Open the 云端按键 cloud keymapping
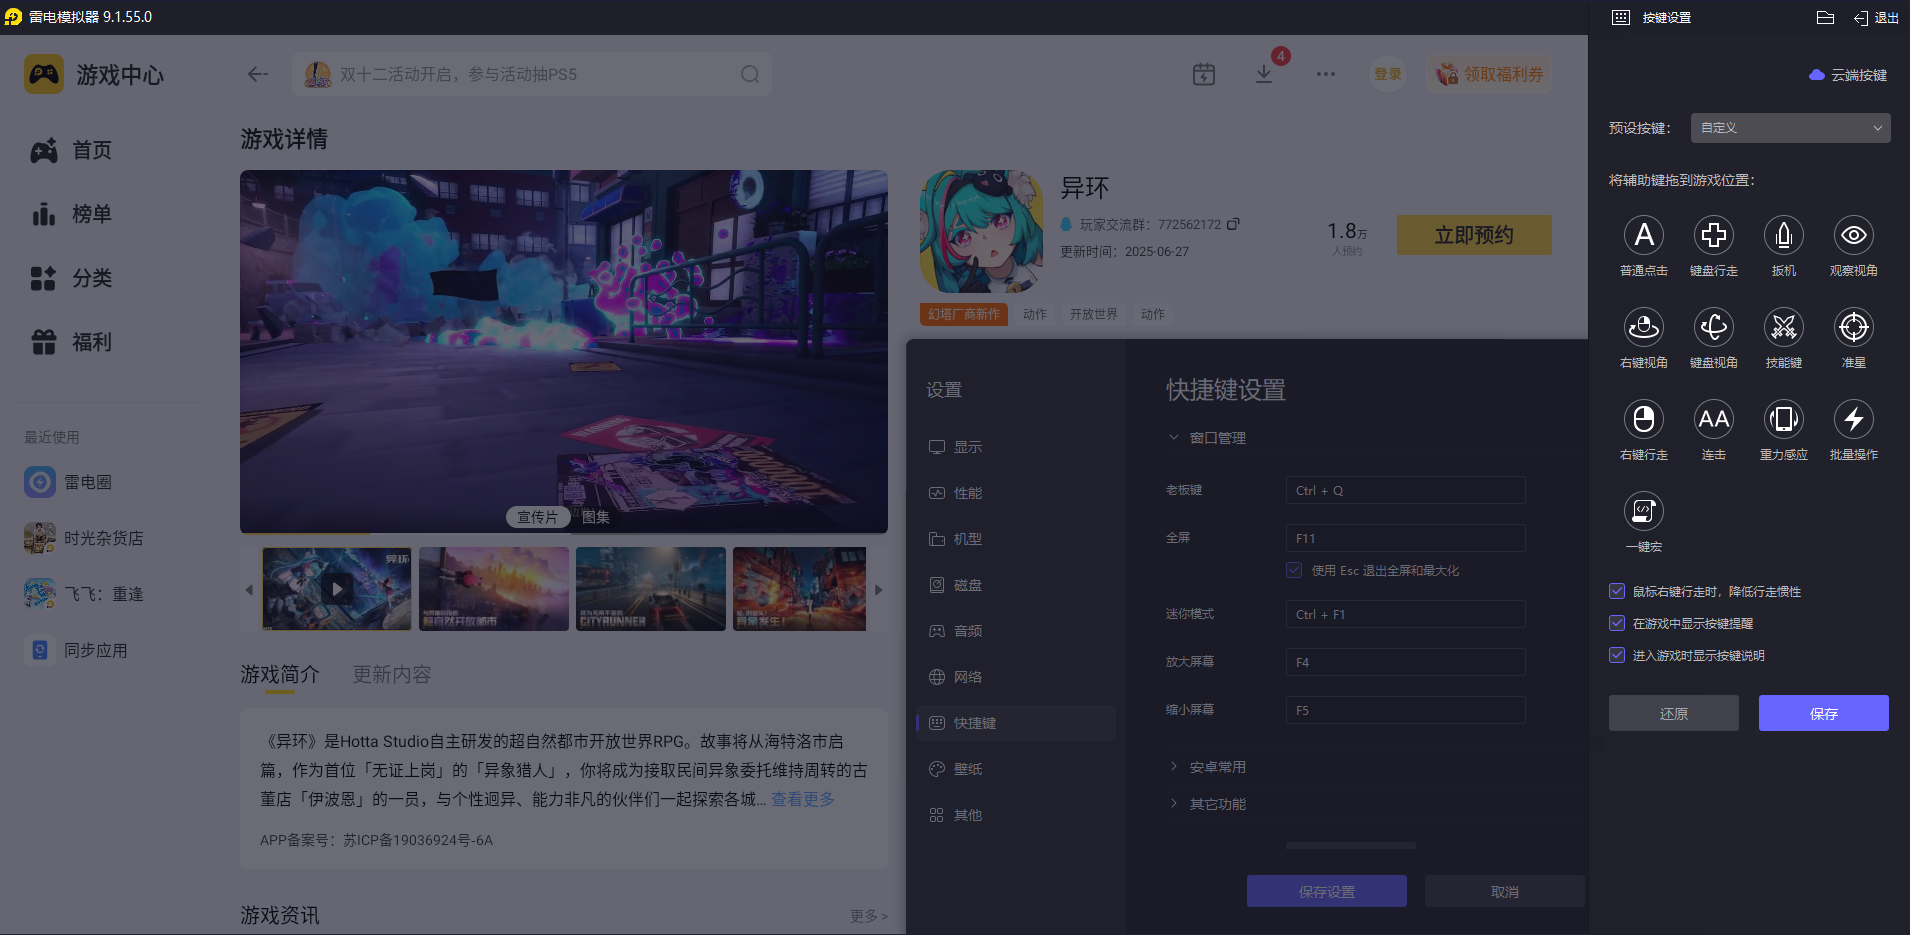Screen dimensions: 1910x935 click(1848, 75)
